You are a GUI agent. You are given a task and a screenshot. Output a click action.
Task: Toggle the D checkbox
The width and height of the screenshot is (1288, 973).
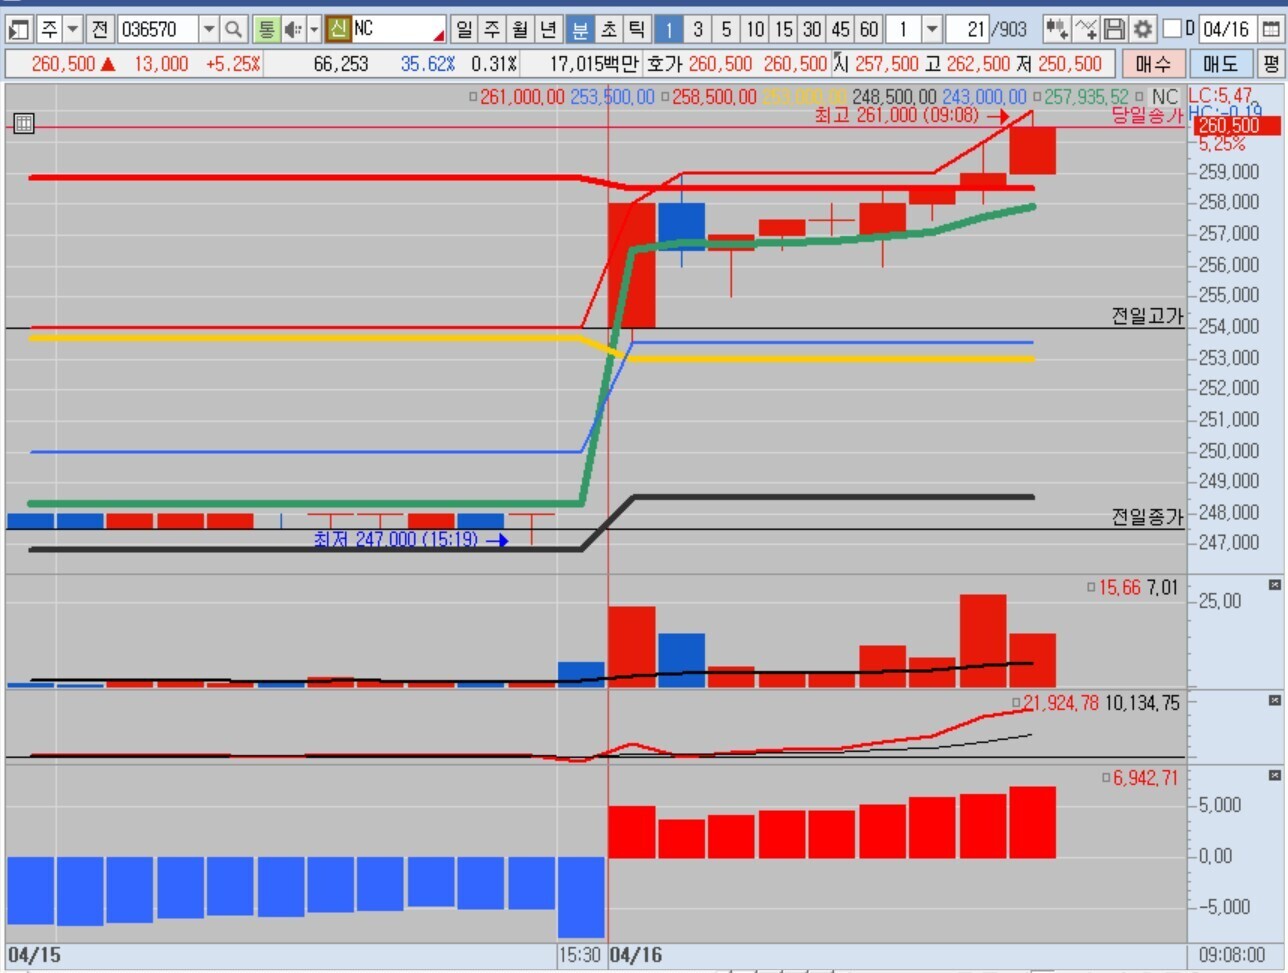click(x=1173, y=29)
